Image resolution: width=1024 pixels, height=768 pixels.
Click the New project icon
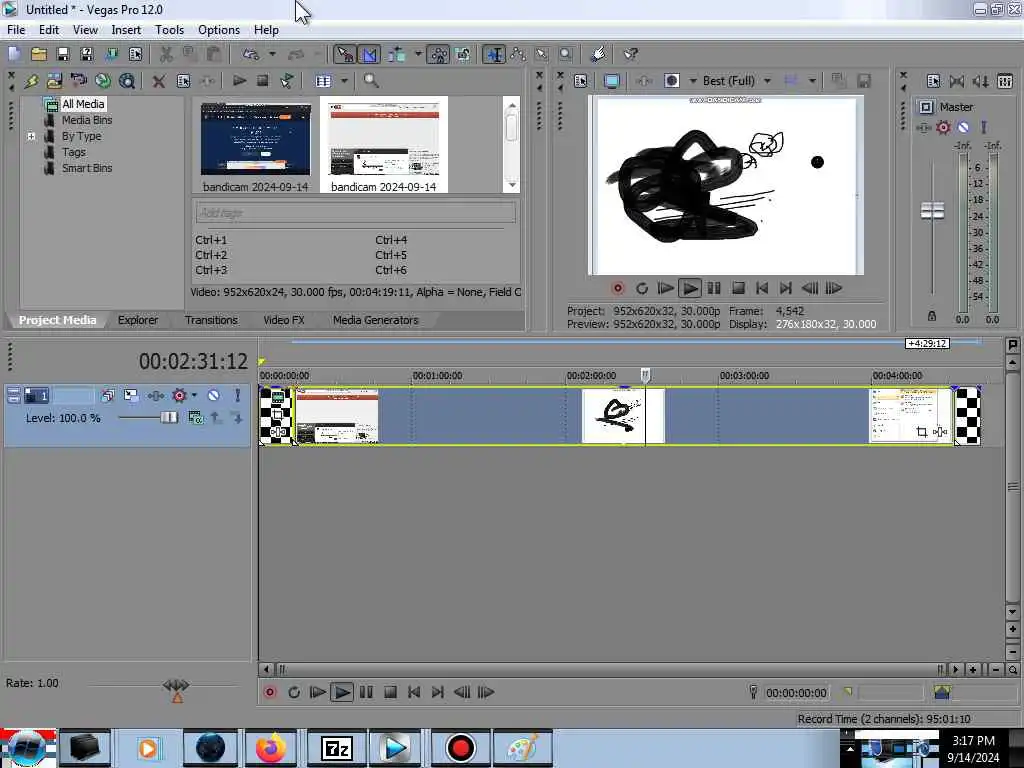pos(14,54)
